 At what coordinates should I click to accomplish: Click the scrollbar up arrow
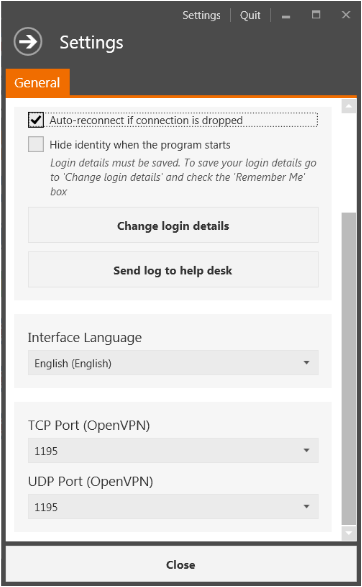pyautogui.click(x=349, y=106)
